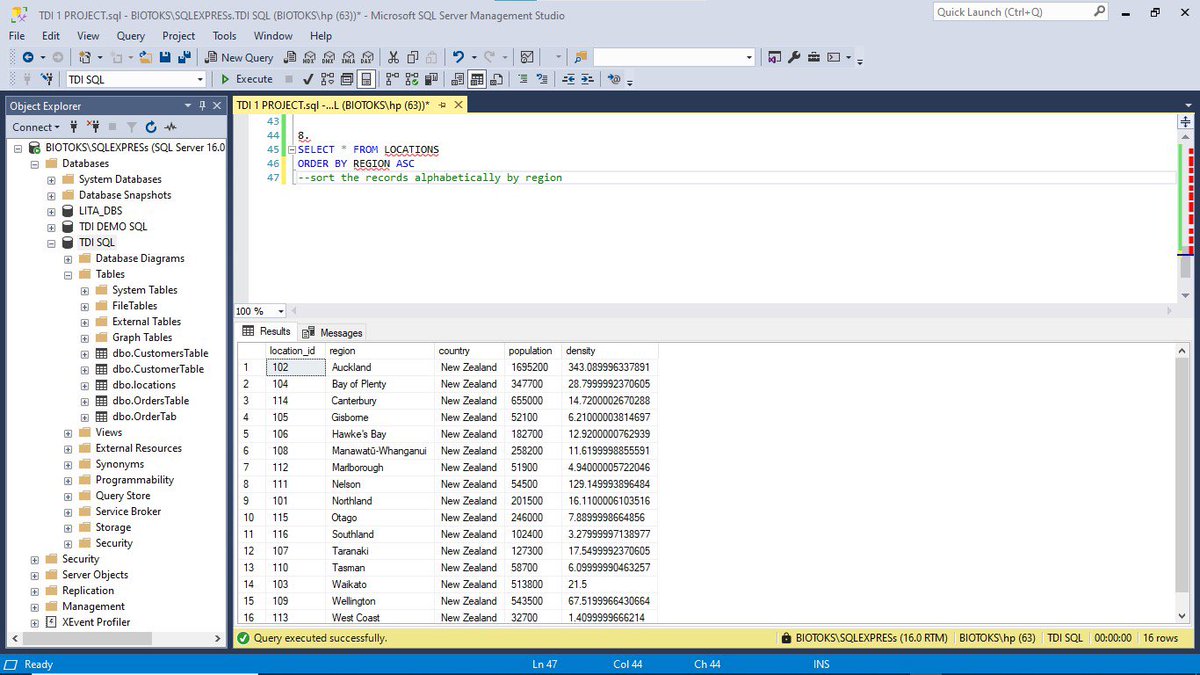Open the Connect dropdown in Object Explorer
The image size is (1200, 675).
(x=36, y=127)
